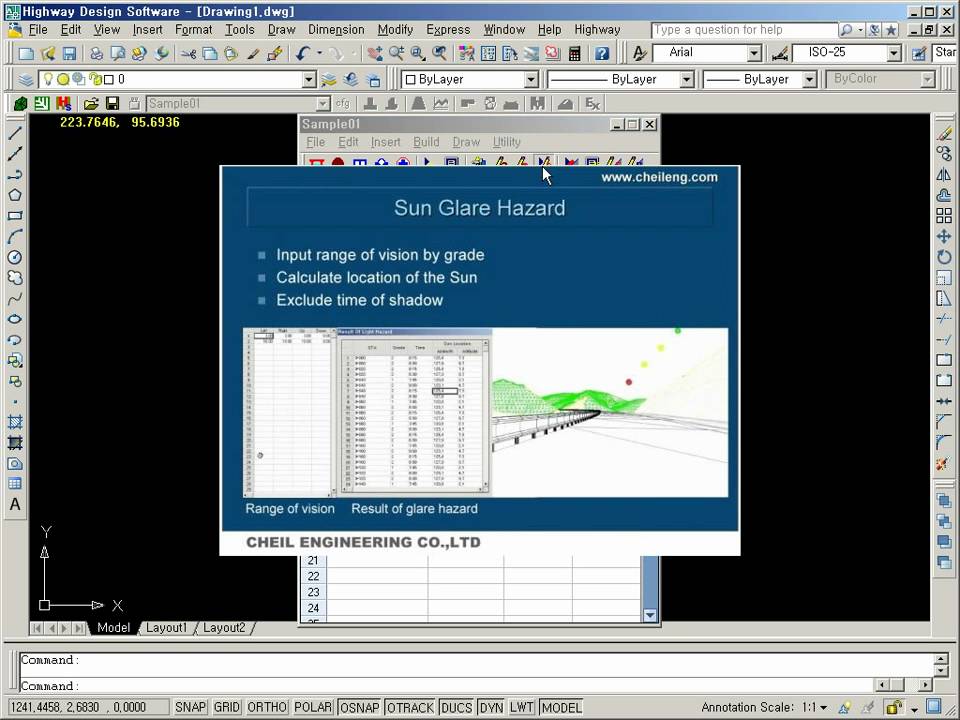
Task: Open the Table tool
Action: [x=15, y=484]
